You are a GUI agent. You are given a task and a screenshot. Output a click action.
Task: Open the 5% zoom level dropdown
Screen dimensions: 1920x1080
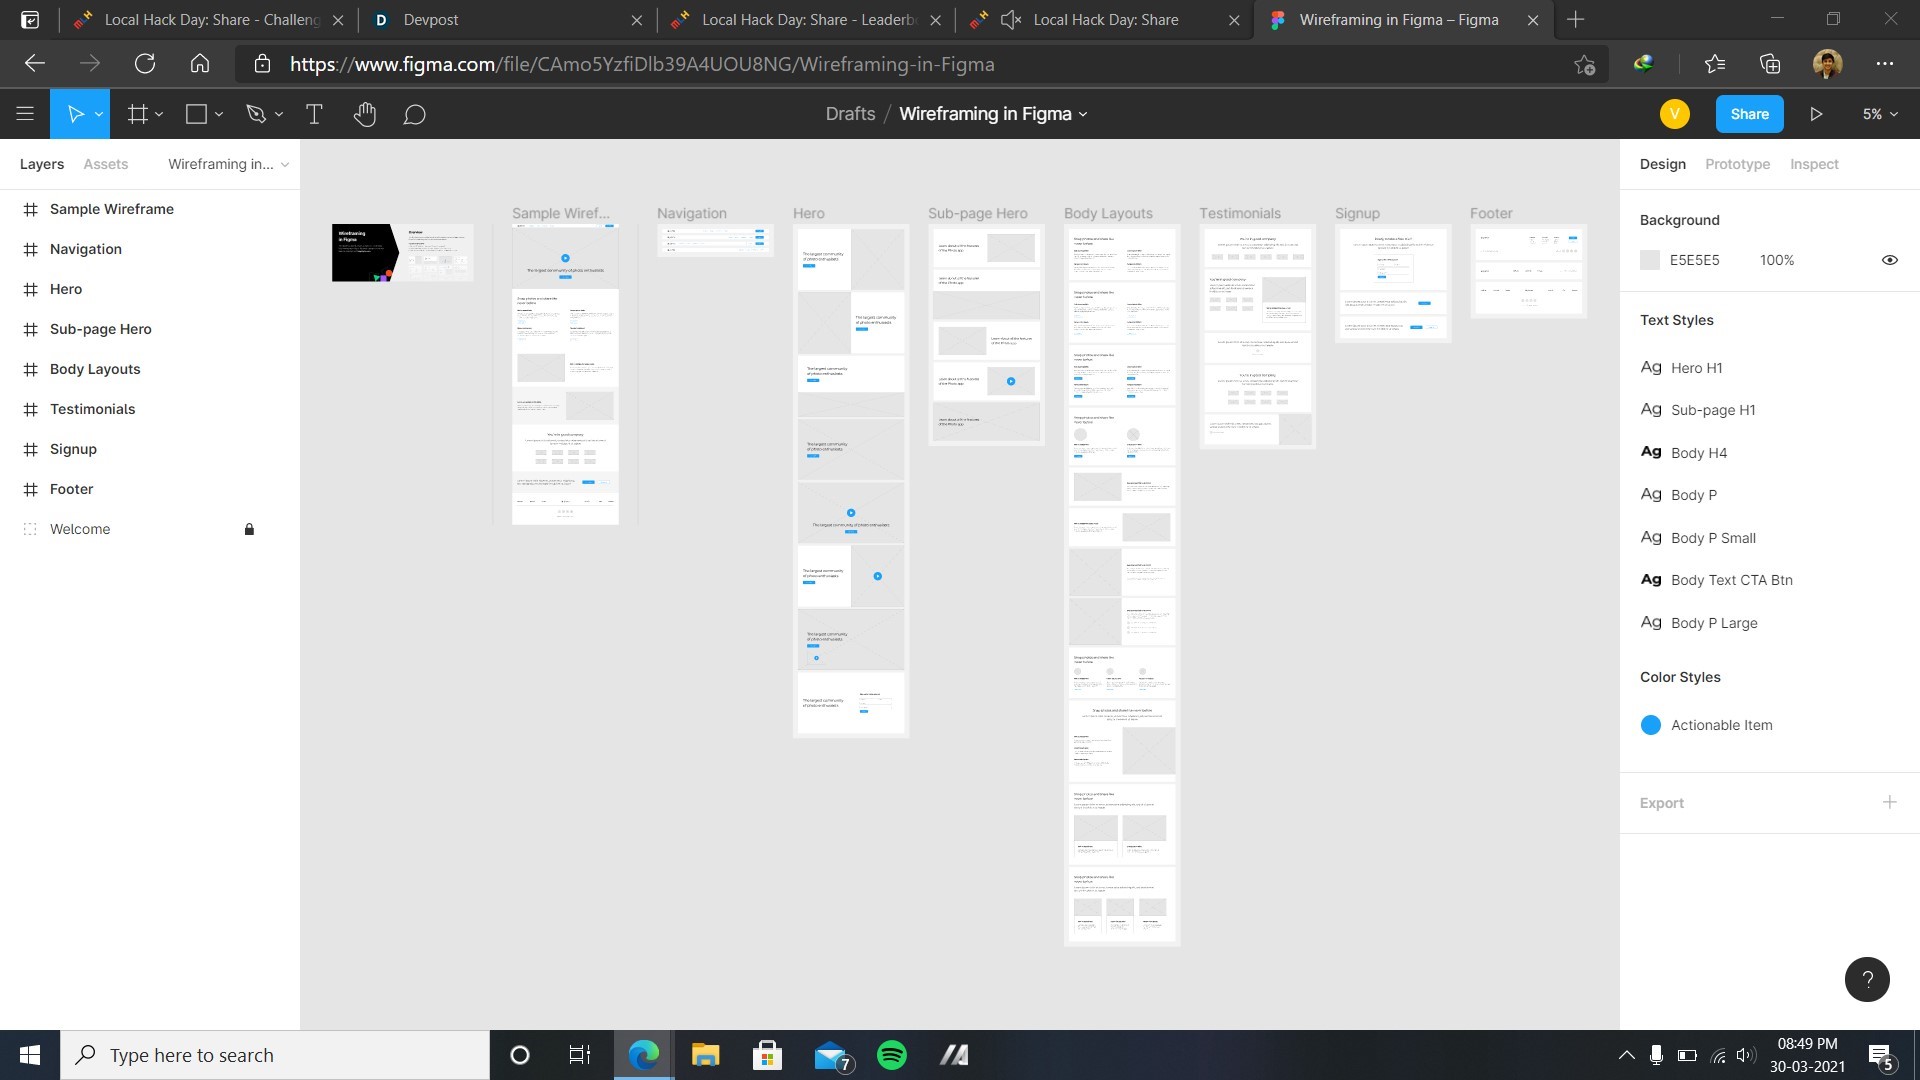point(1879,114)
